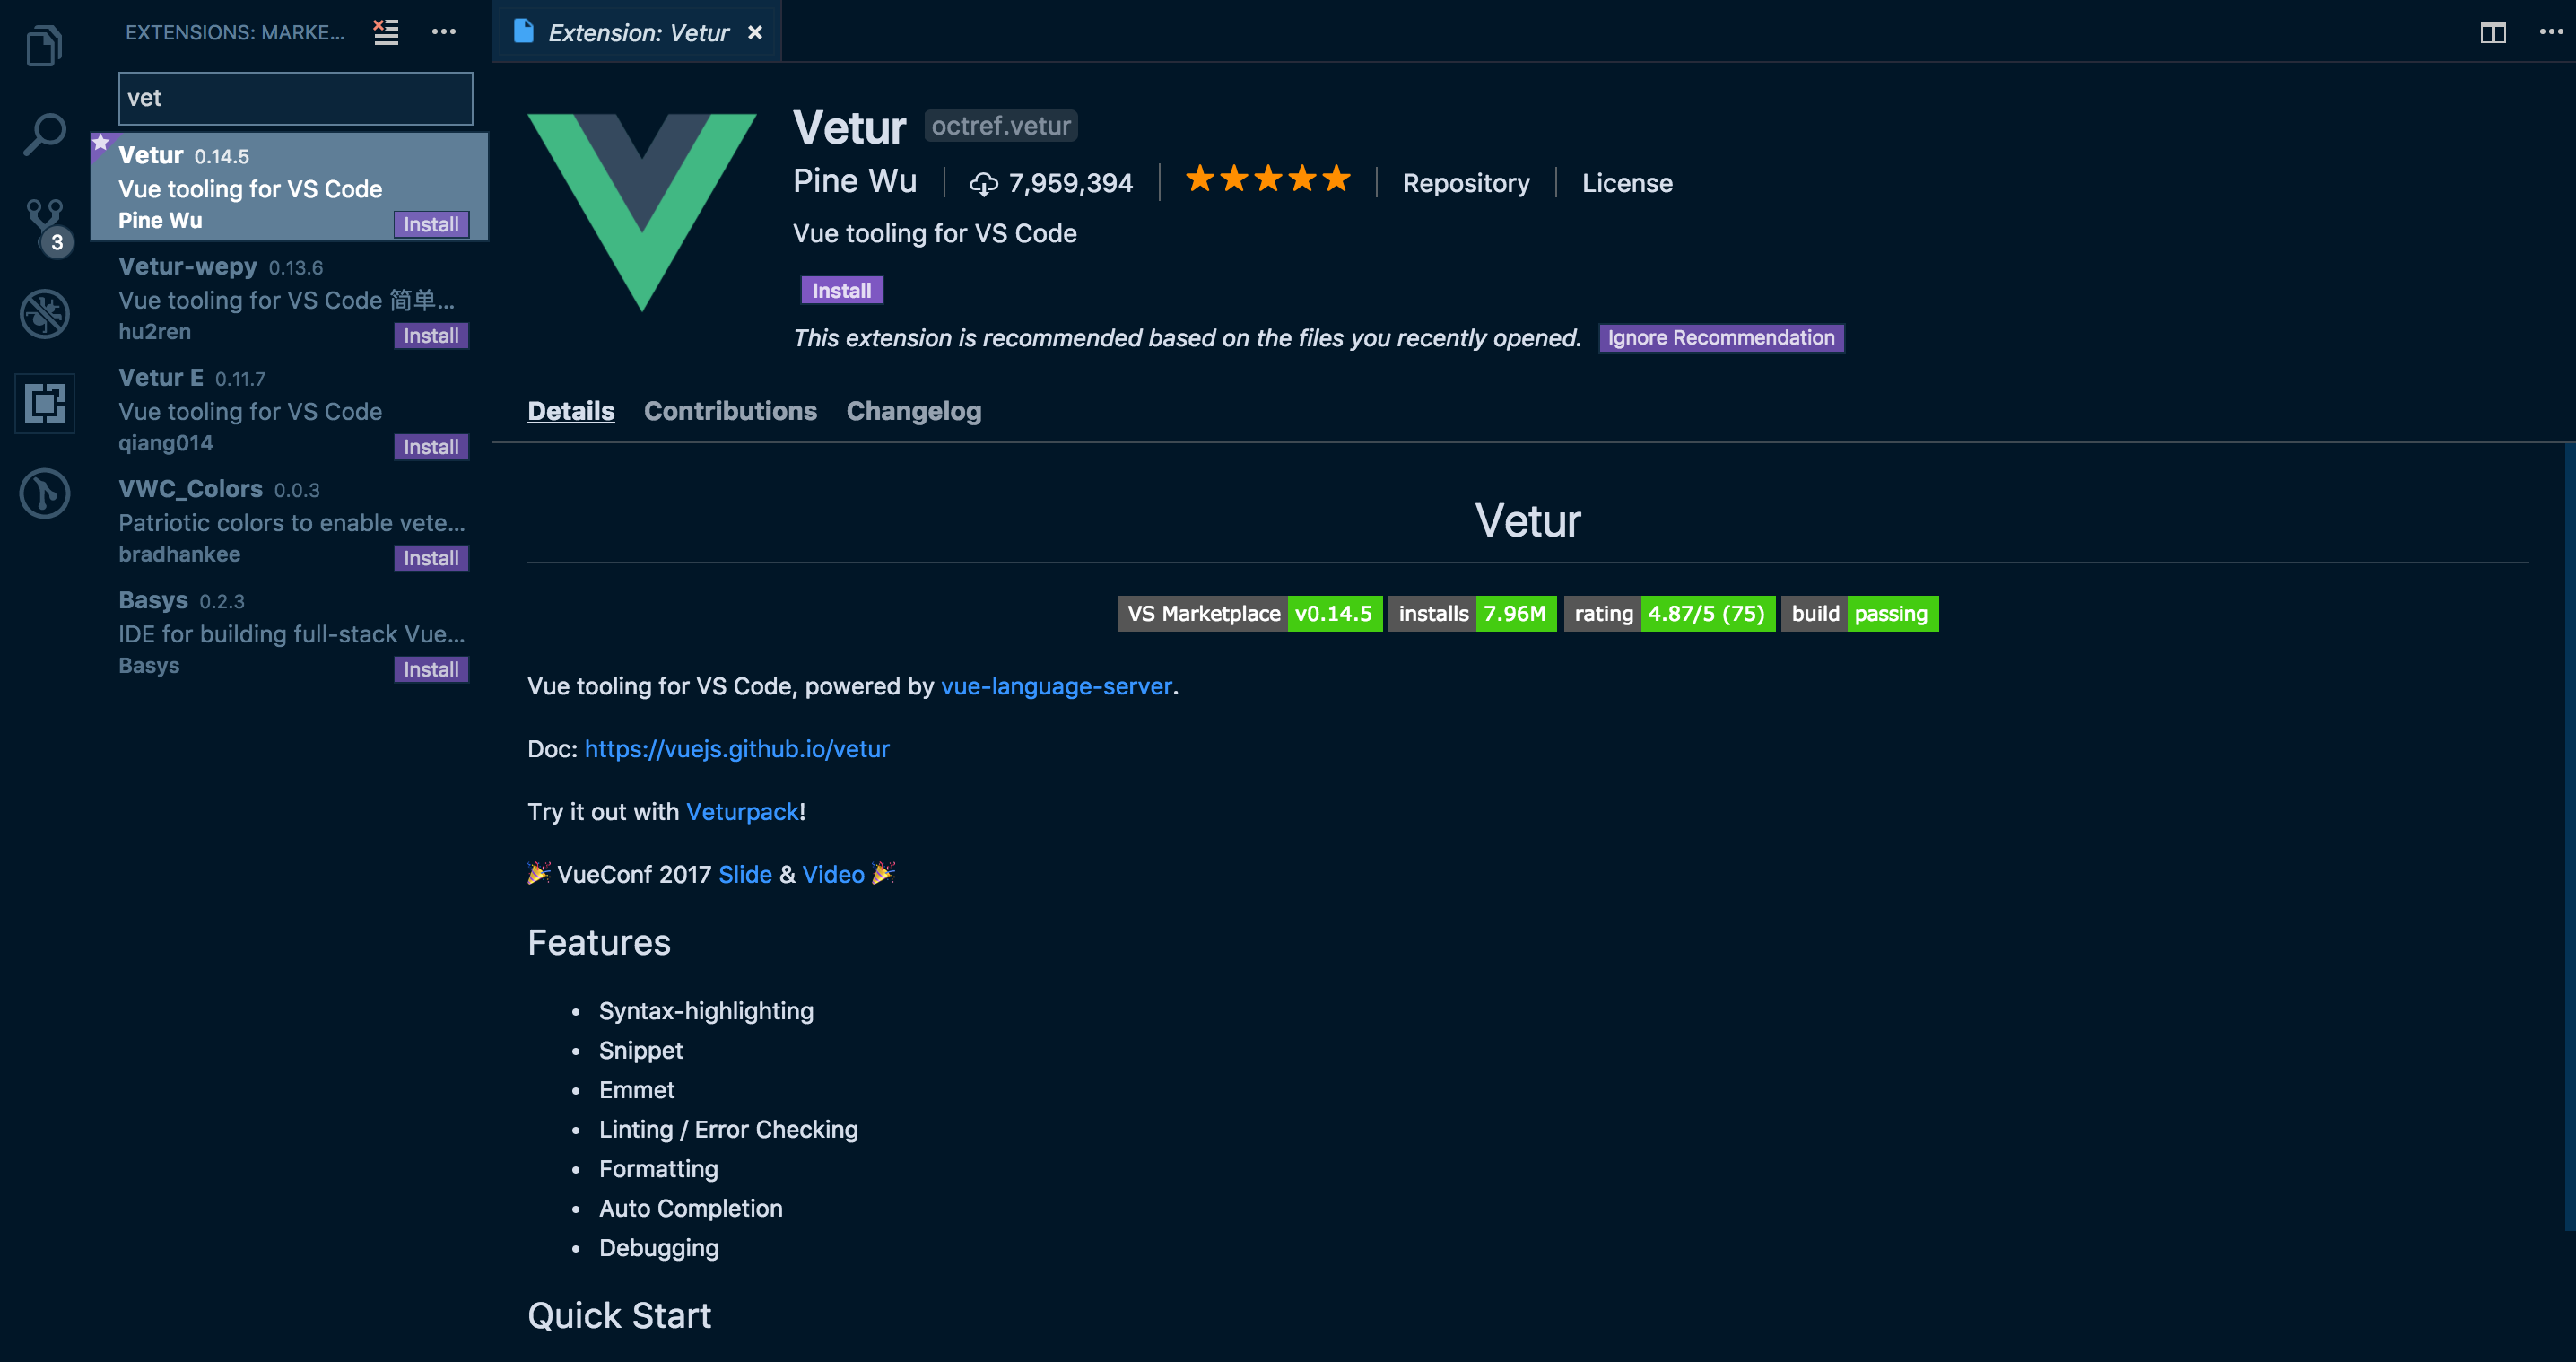The width and height of the screenshot is (2576, 1362).
Task: Open the Veturpack link
Action: point(741,812)
